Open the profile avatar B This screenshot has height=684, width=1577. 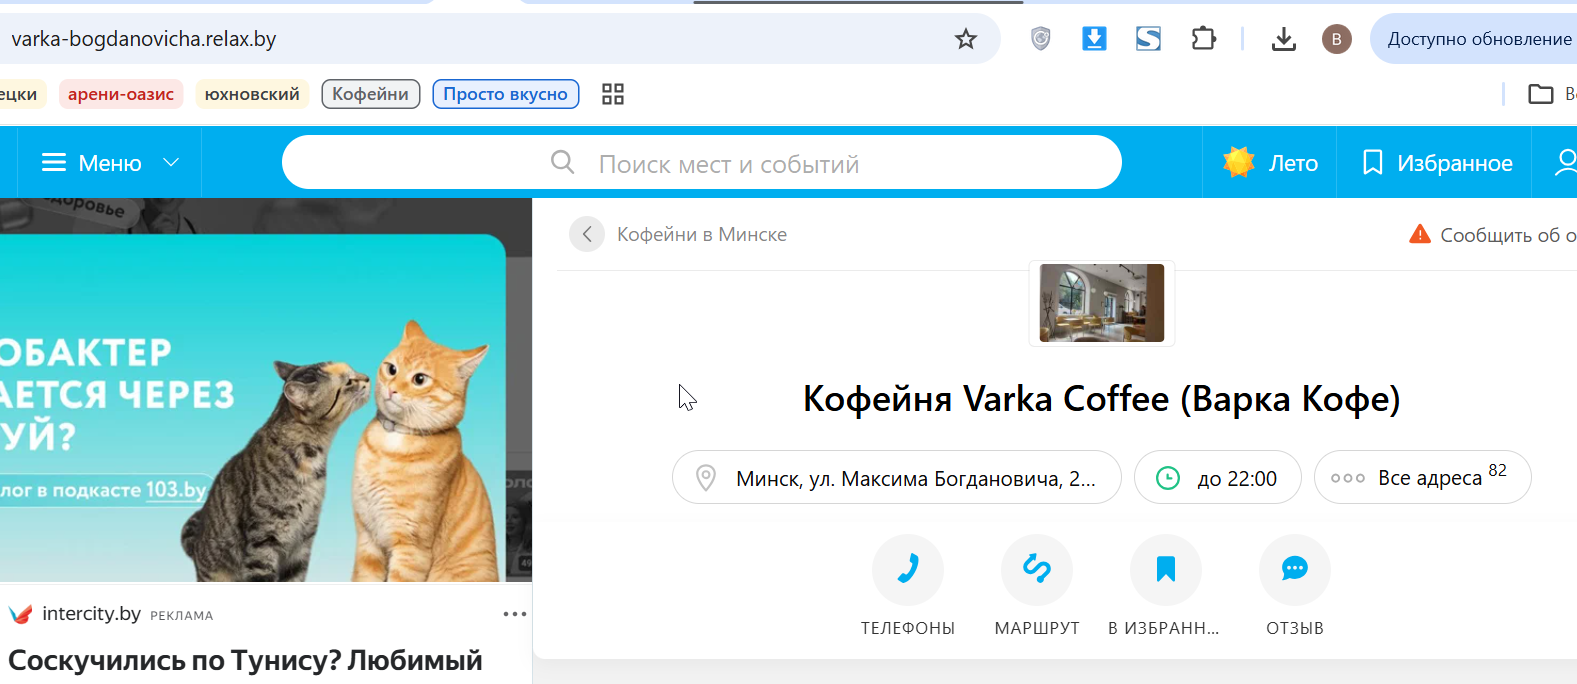1337,39
